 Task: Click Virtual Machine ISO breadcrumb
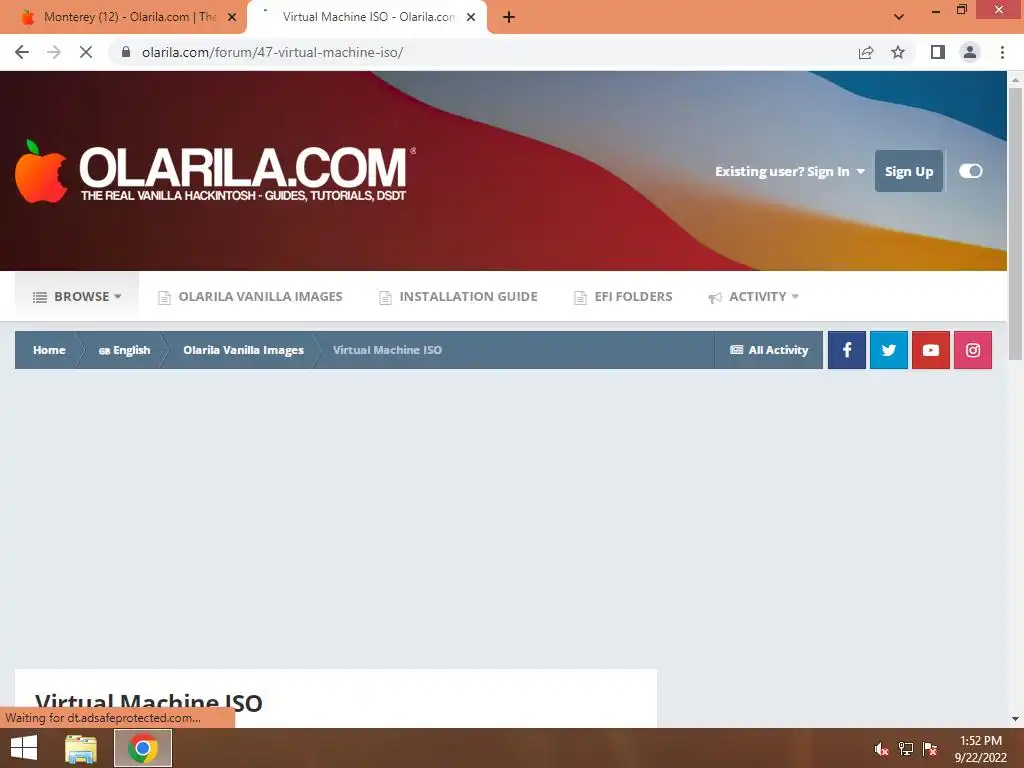pos(387,350)
